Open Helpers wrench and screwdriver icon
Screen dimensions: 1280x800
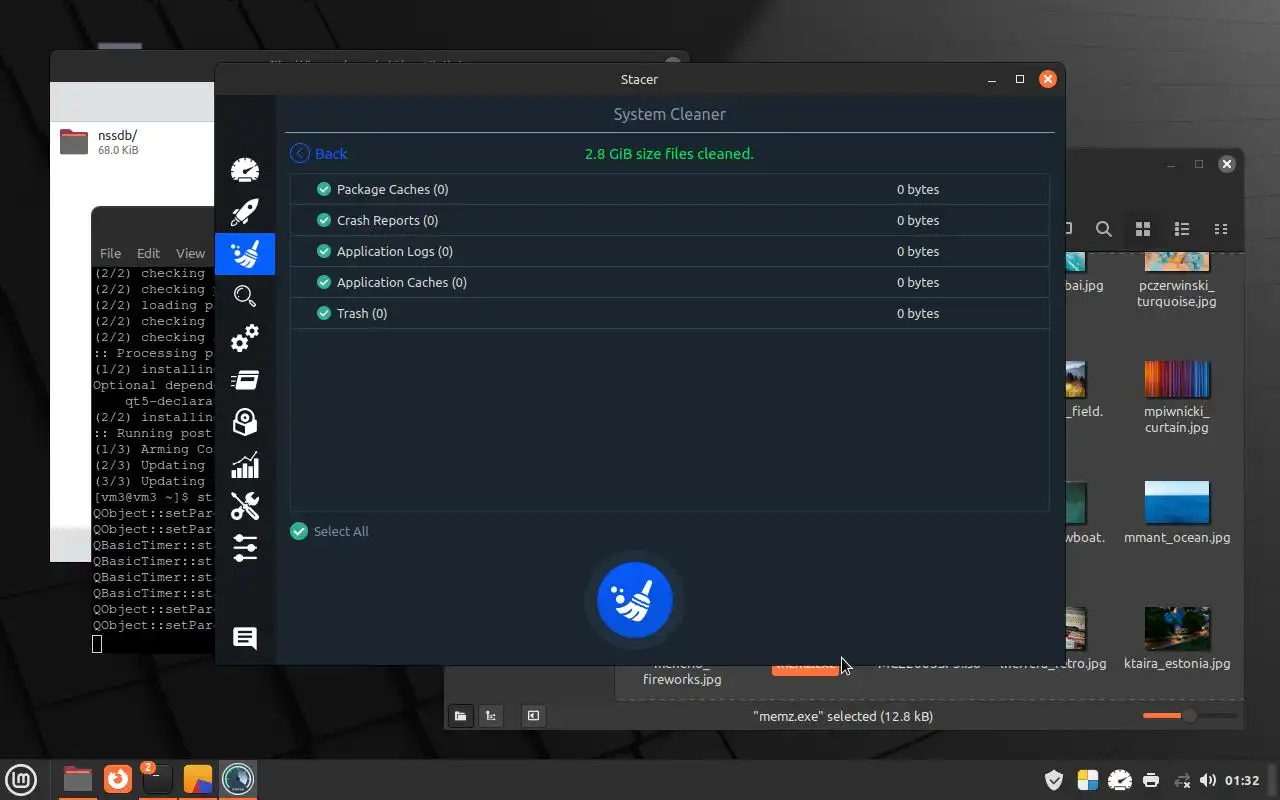pos(245,506)
